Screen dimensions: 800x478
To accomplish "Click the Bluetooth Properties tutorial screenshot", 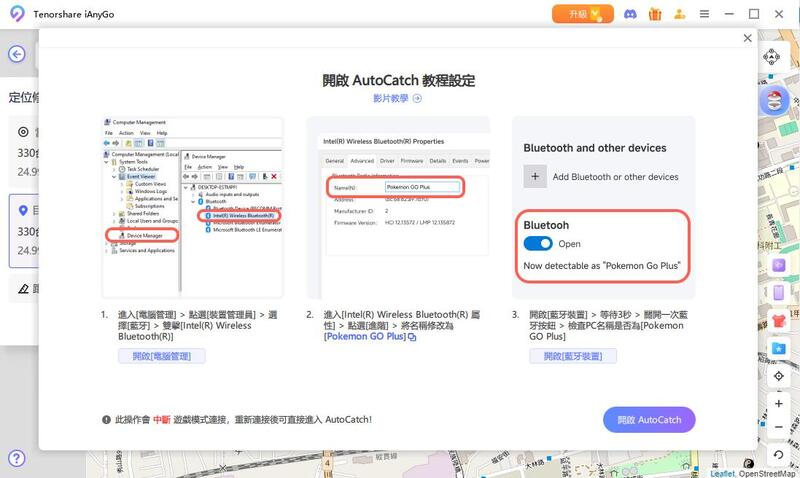I will point(398,207).
